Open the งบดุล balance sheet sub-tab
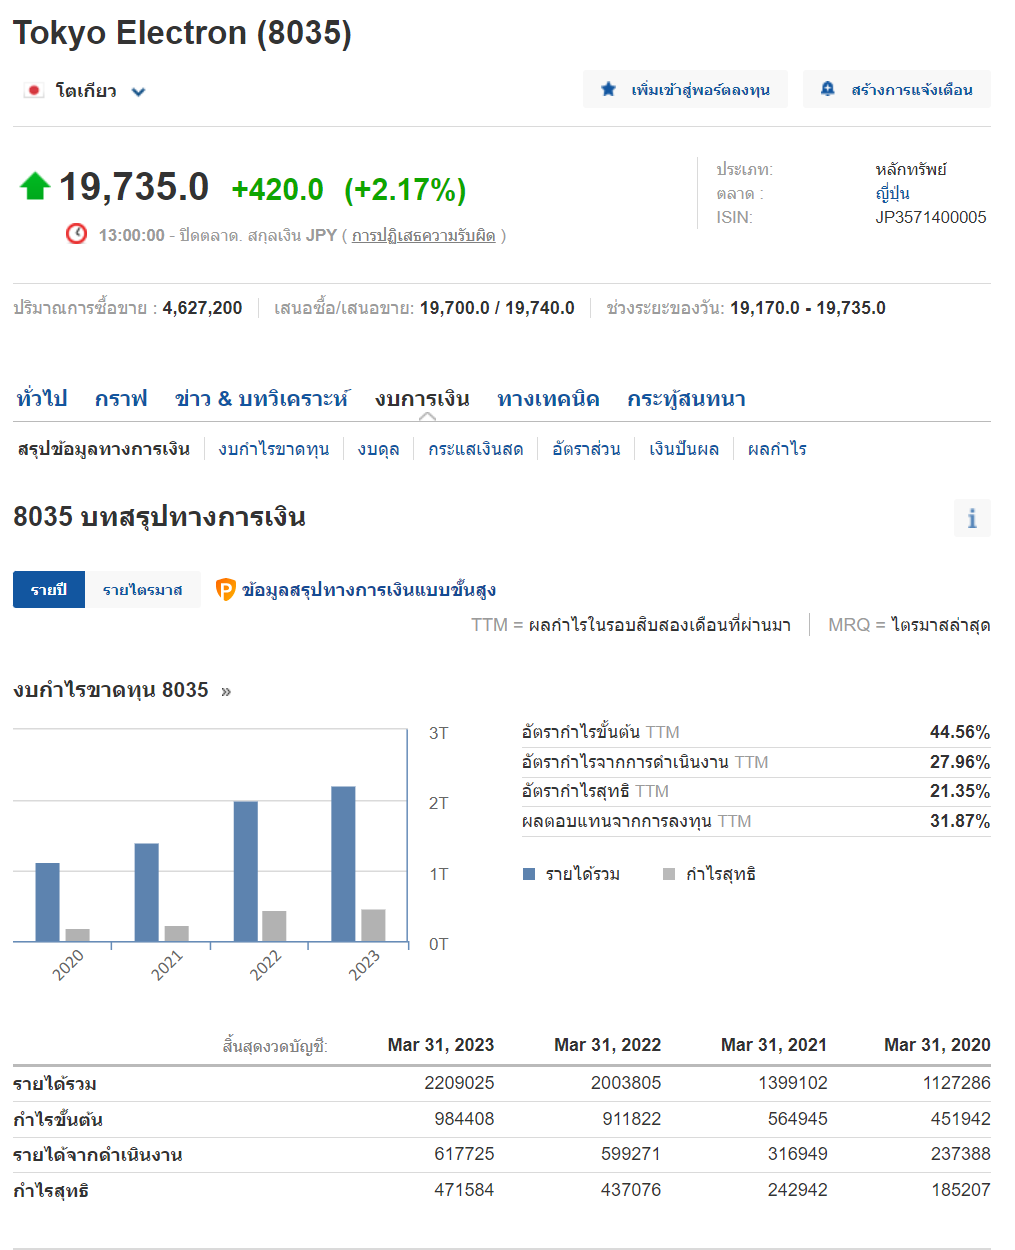This screenshot has height=1250, width=1015. pyautogui.click(x=378, y=449)
